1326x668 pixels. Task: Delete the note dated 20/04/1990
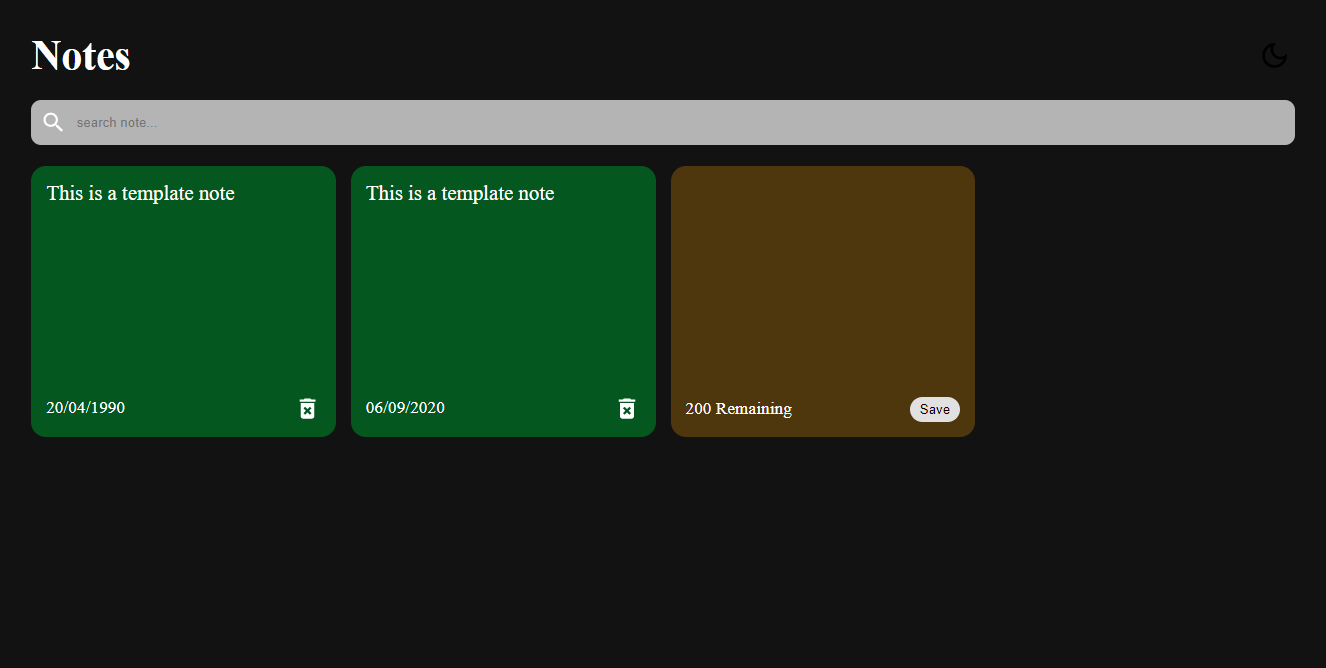pos(307,408)
